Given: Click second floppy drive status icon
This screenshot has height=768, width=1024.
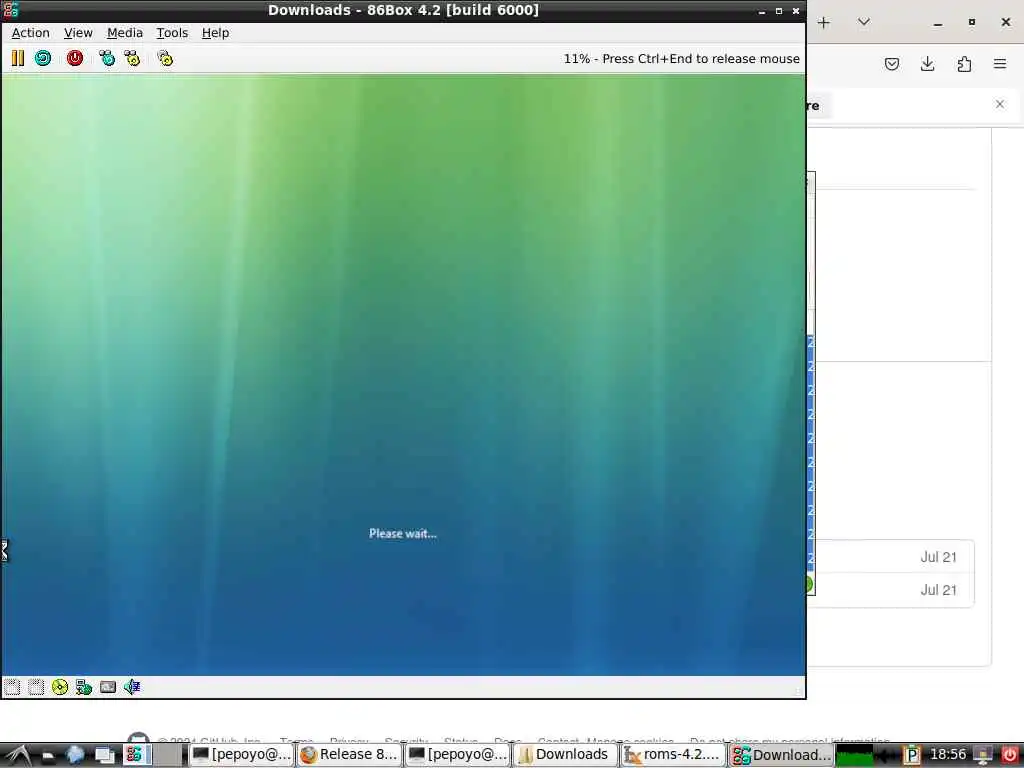Looking at the screenshot, I should click(x=36, y=687).
